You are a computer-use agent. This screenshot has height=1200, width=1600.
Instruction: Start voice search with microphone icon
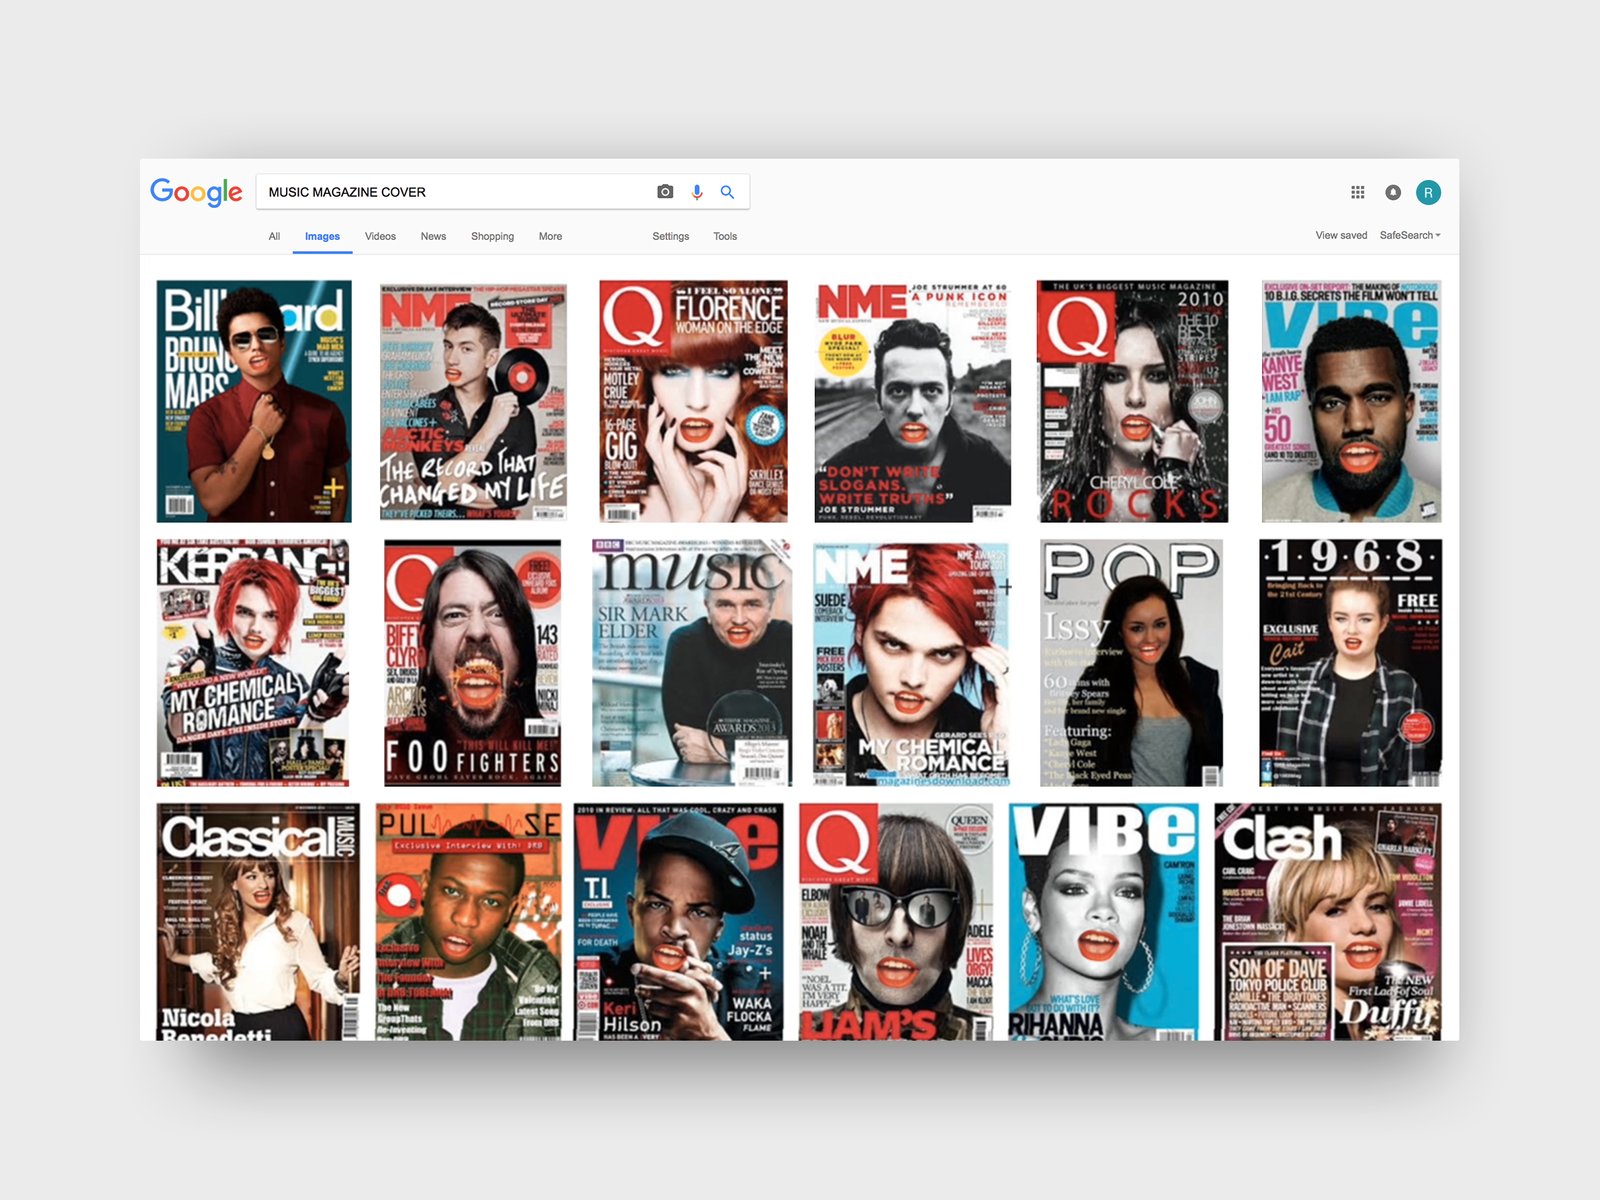[697, 192]
